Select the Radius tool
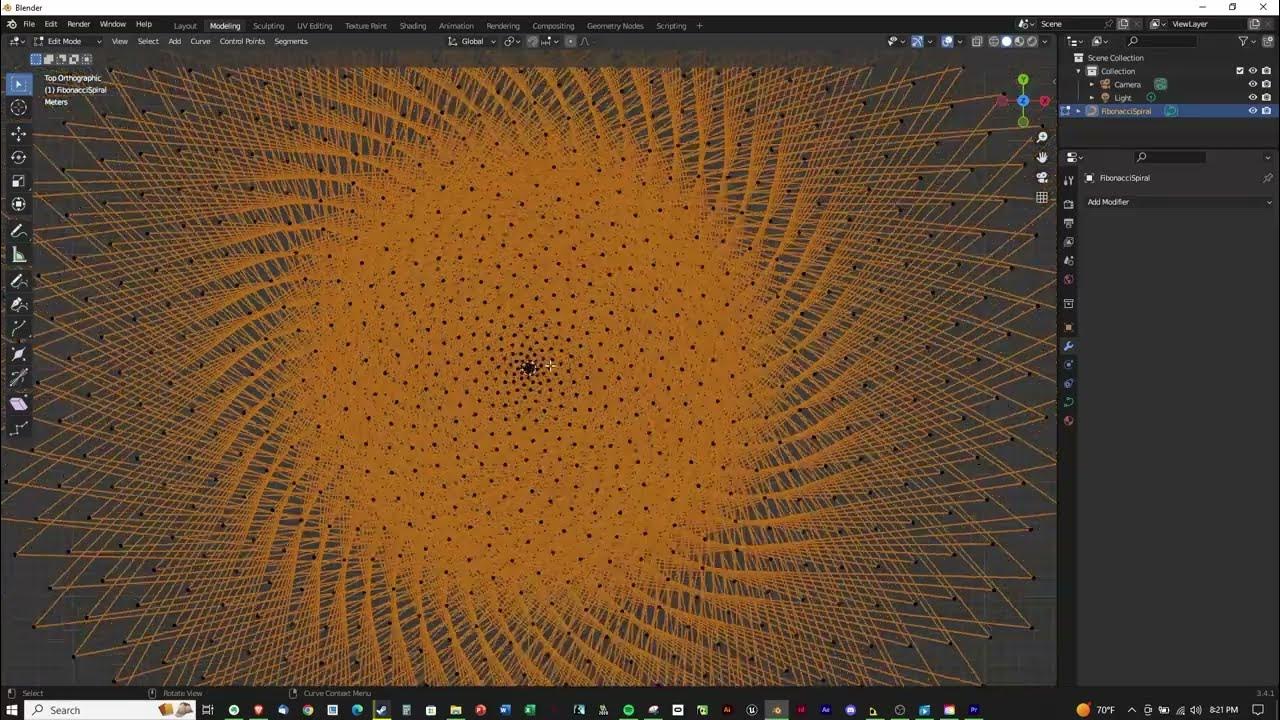 click(19, 354)
